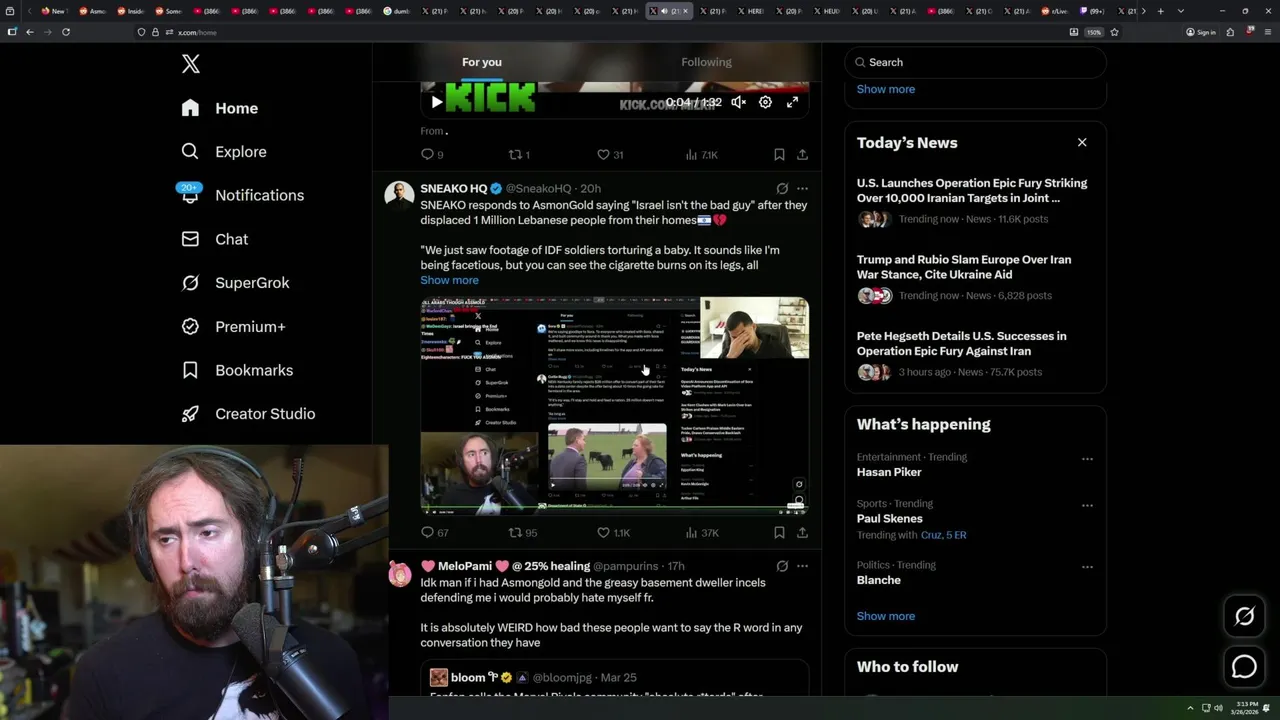Bookmark the Kick video post
This screenshot has width=1280, height=720.
pos(779,155)
